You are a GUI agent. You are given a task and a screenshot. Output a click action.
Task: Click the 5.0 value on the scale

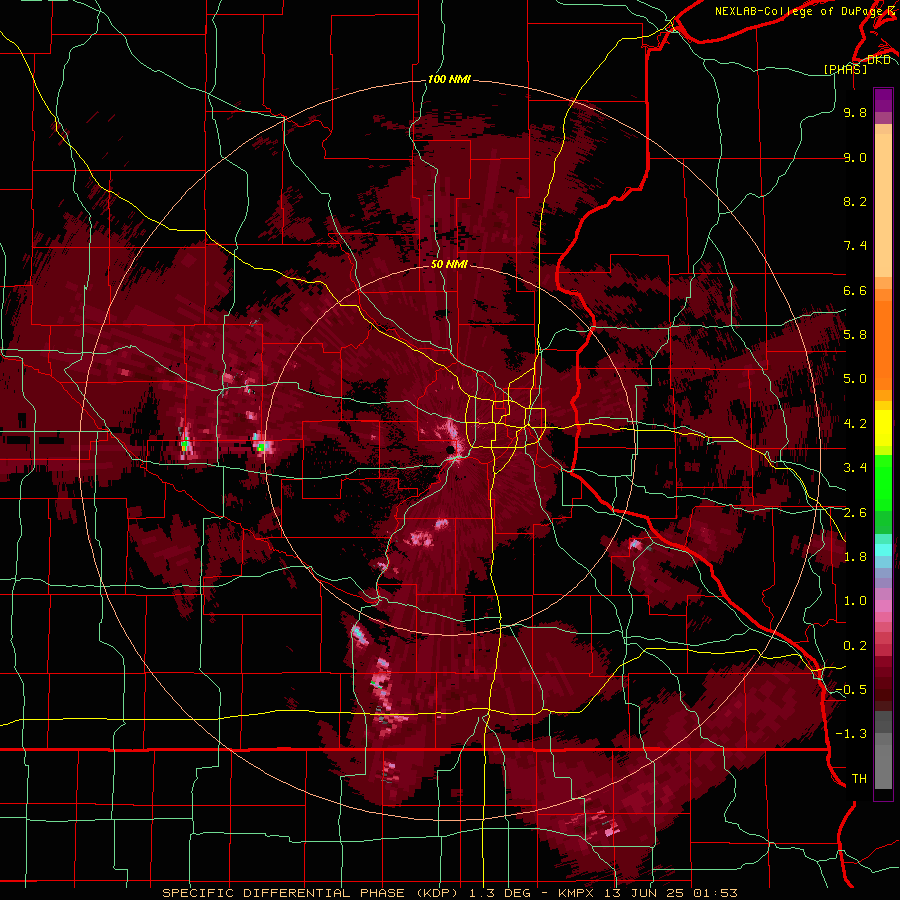855,379
